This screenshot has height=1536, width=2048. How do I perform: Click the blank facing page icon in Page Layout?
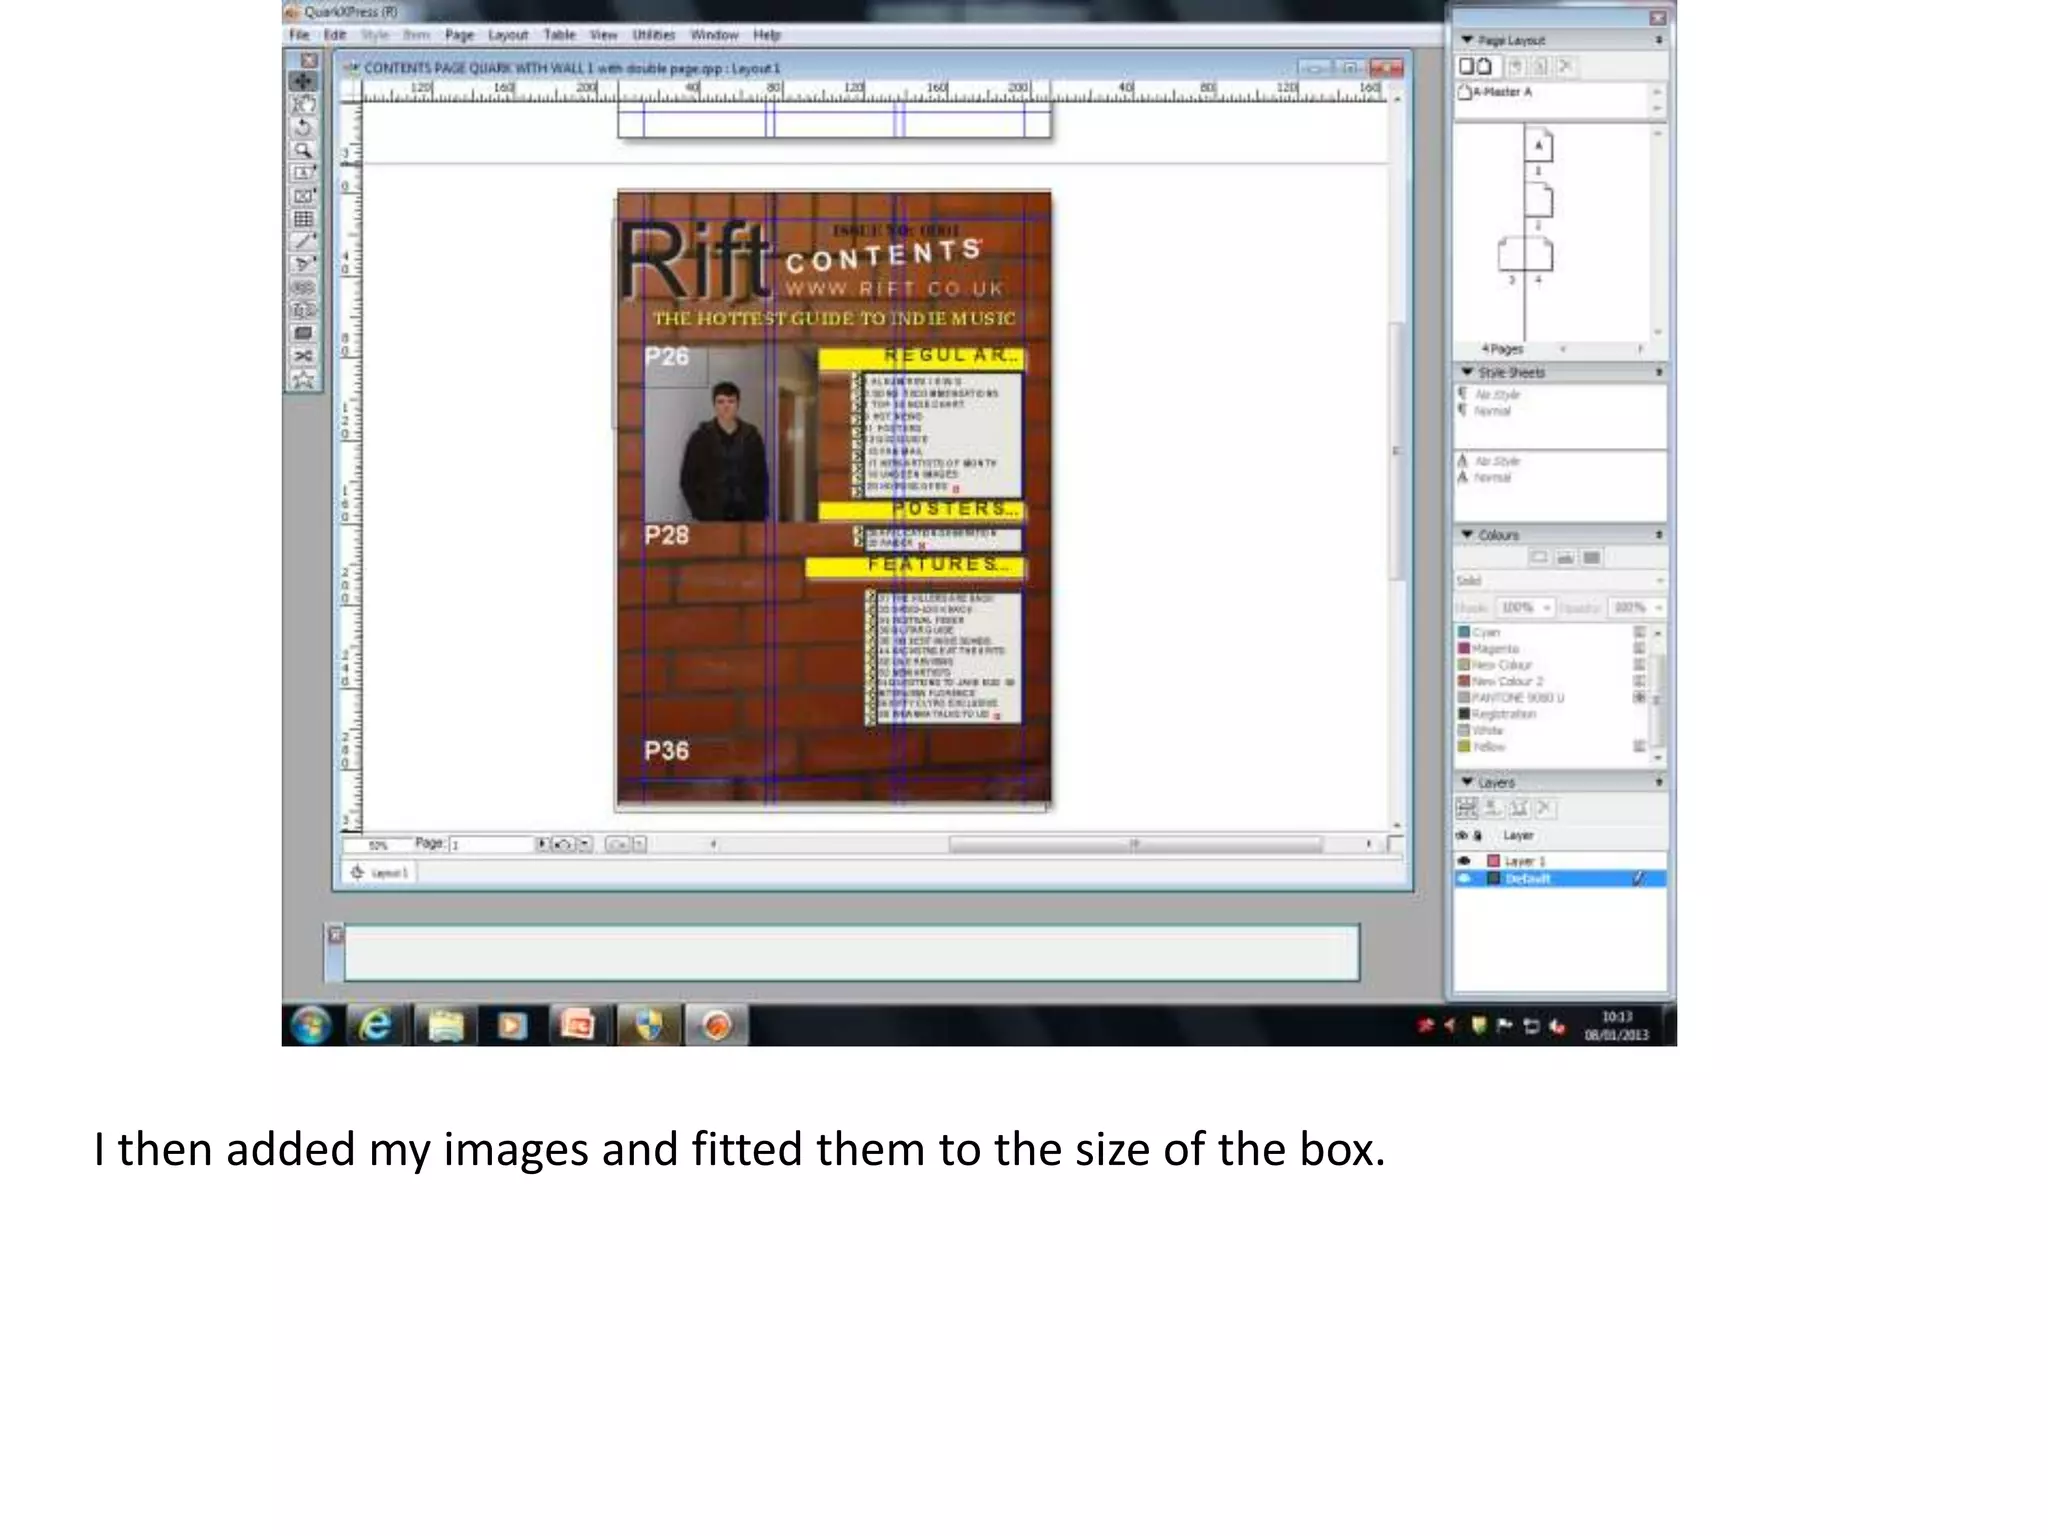1485,66
